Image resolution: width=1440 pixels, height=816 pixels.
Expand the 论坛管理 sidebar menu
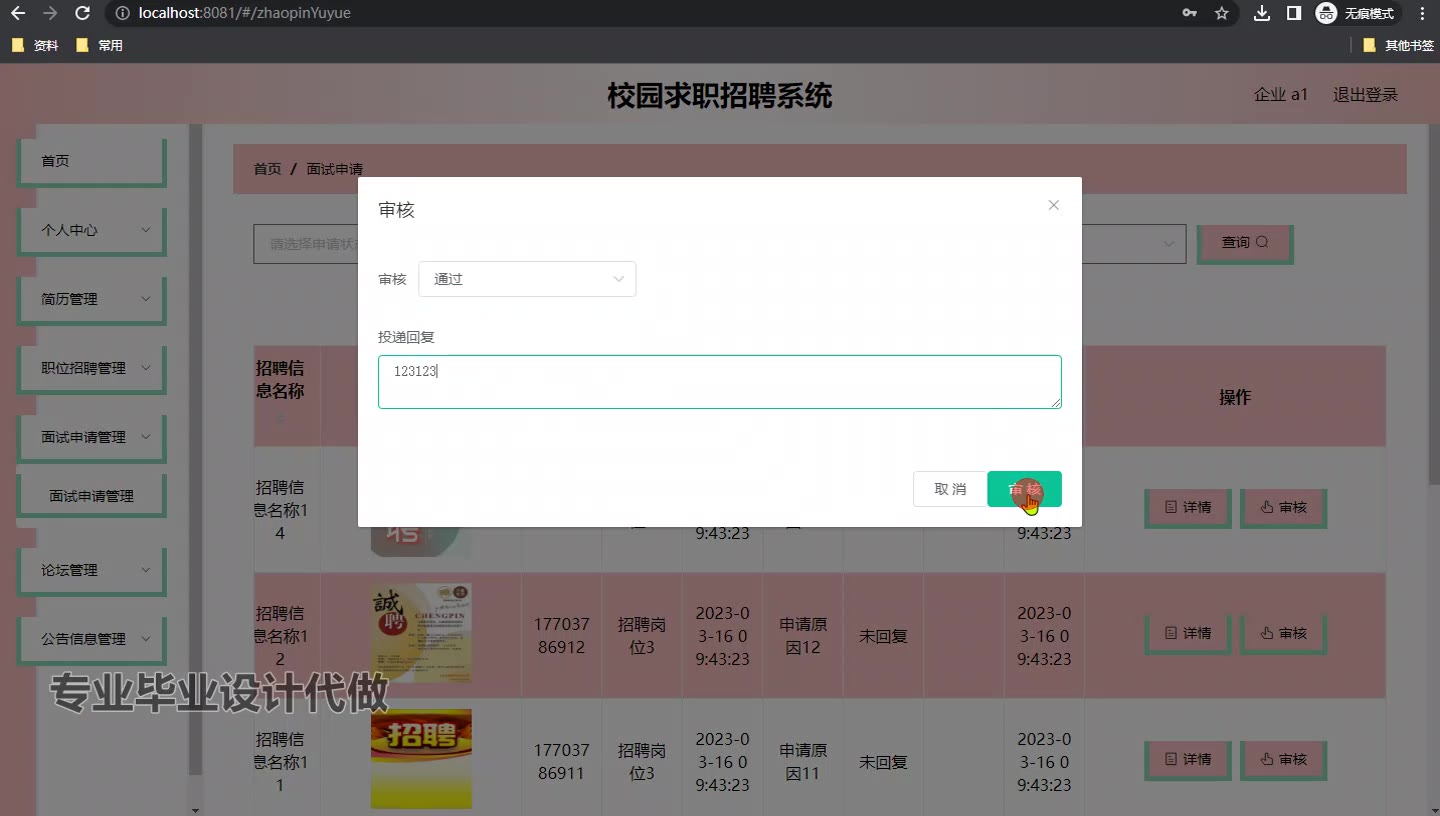click(92, 570)
